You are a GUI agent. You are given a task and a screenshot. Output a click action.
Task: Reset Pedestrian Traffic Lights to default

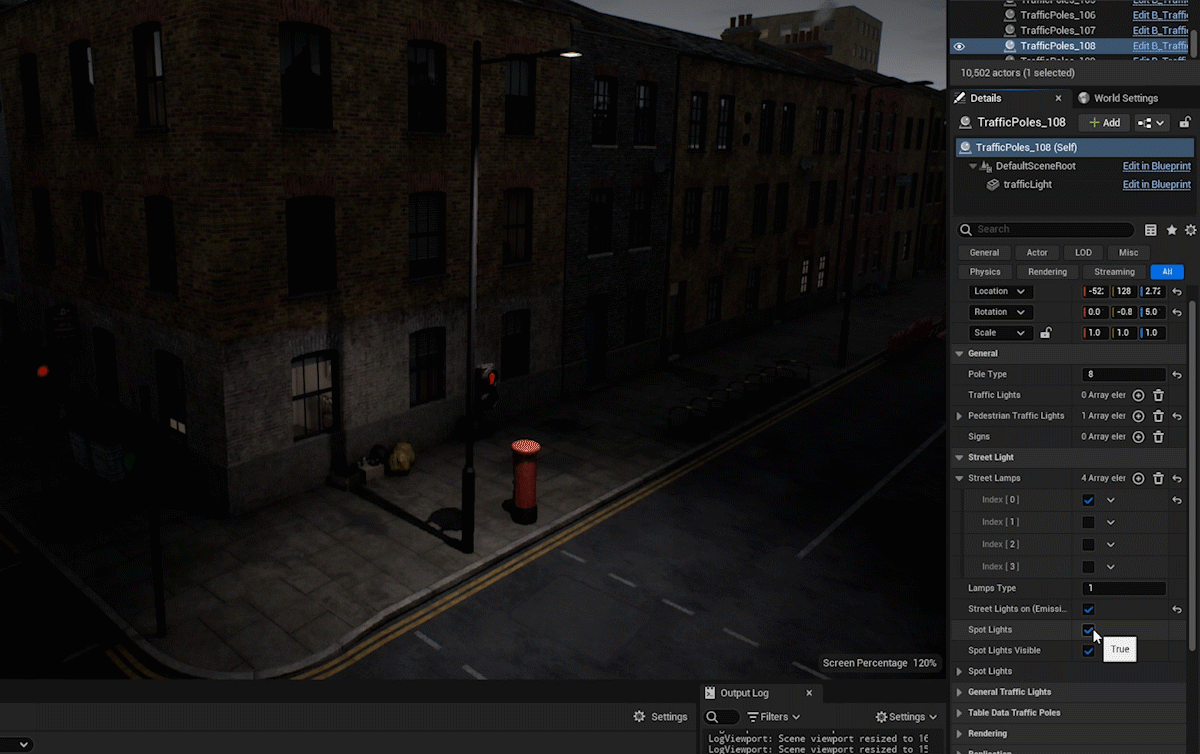pos(1177,416)
